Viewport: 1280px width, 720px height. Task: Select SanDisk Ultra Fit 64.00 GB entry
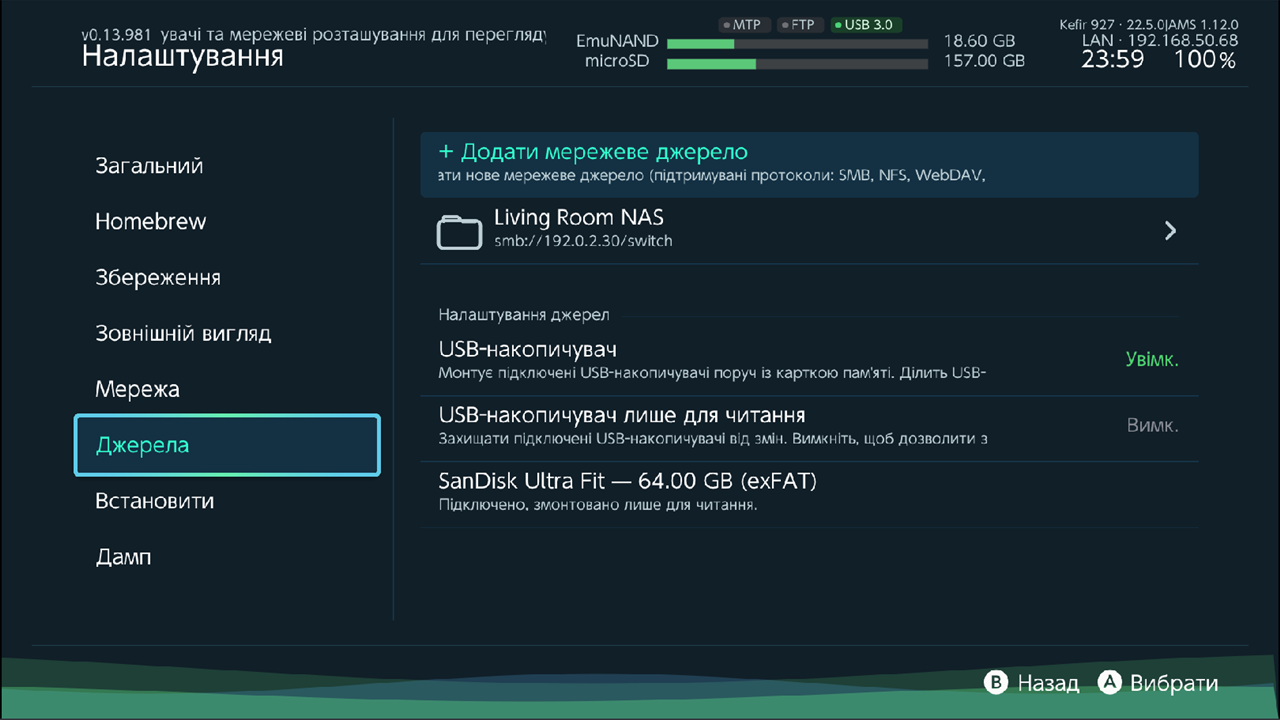tap(809, 494)
